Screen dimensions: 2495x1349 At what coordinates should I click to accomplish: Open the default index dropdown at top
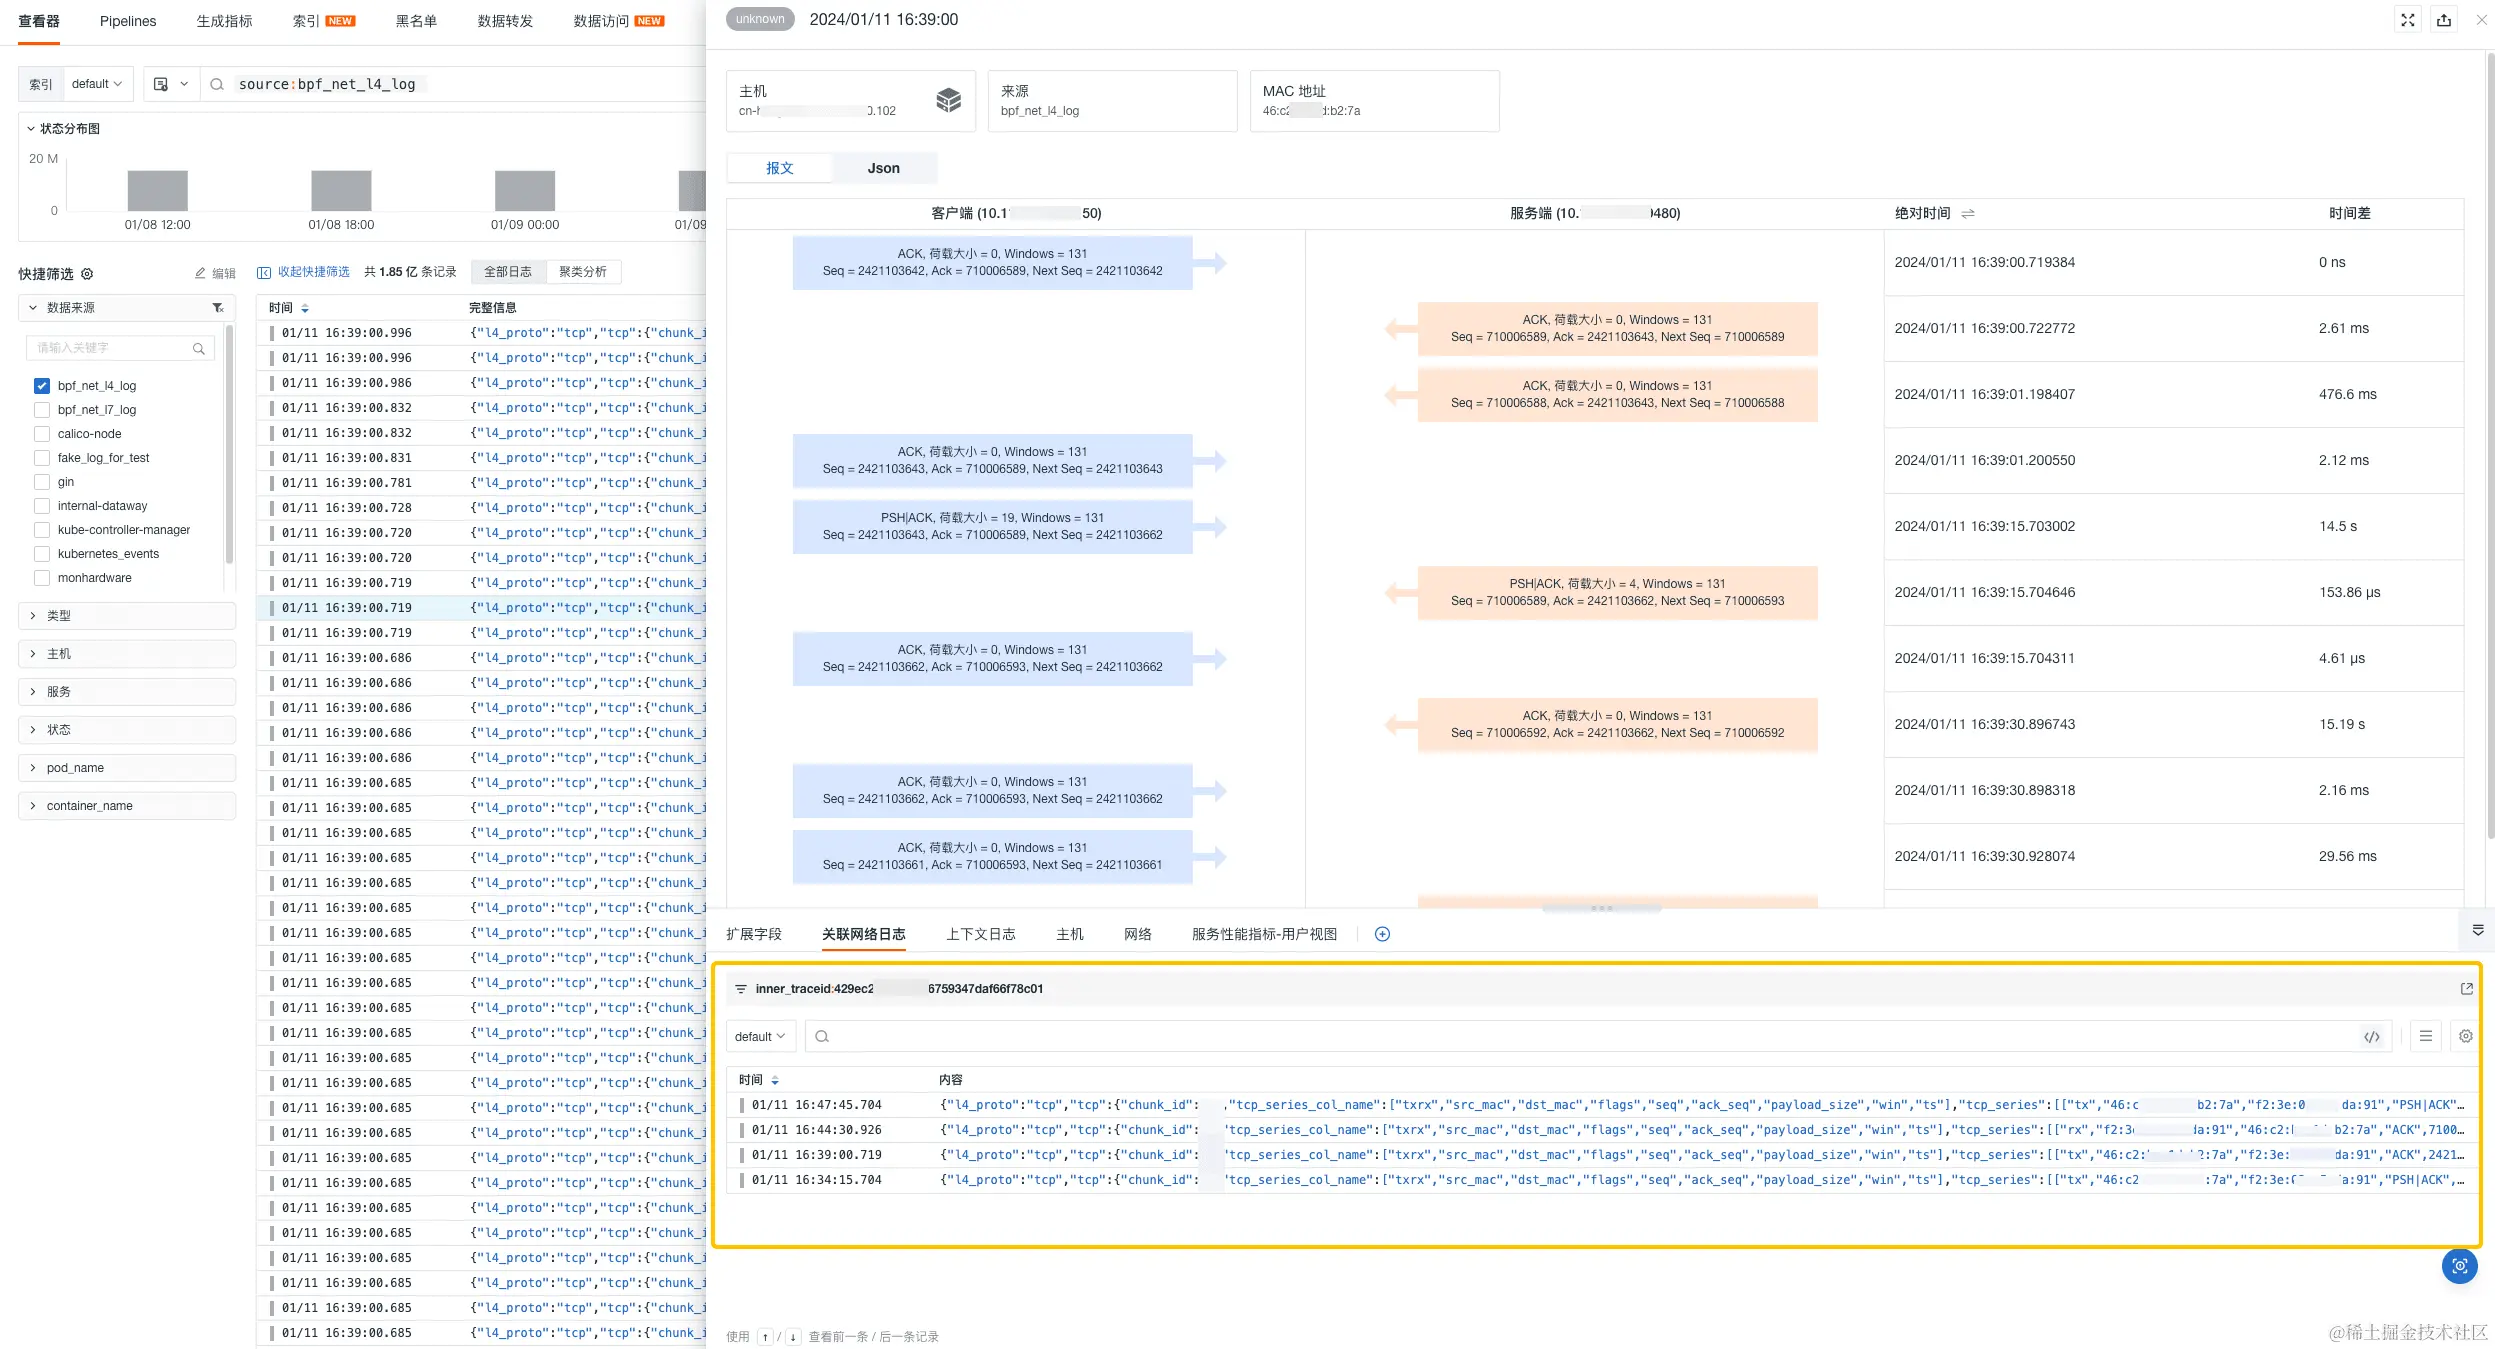[96, 84]
